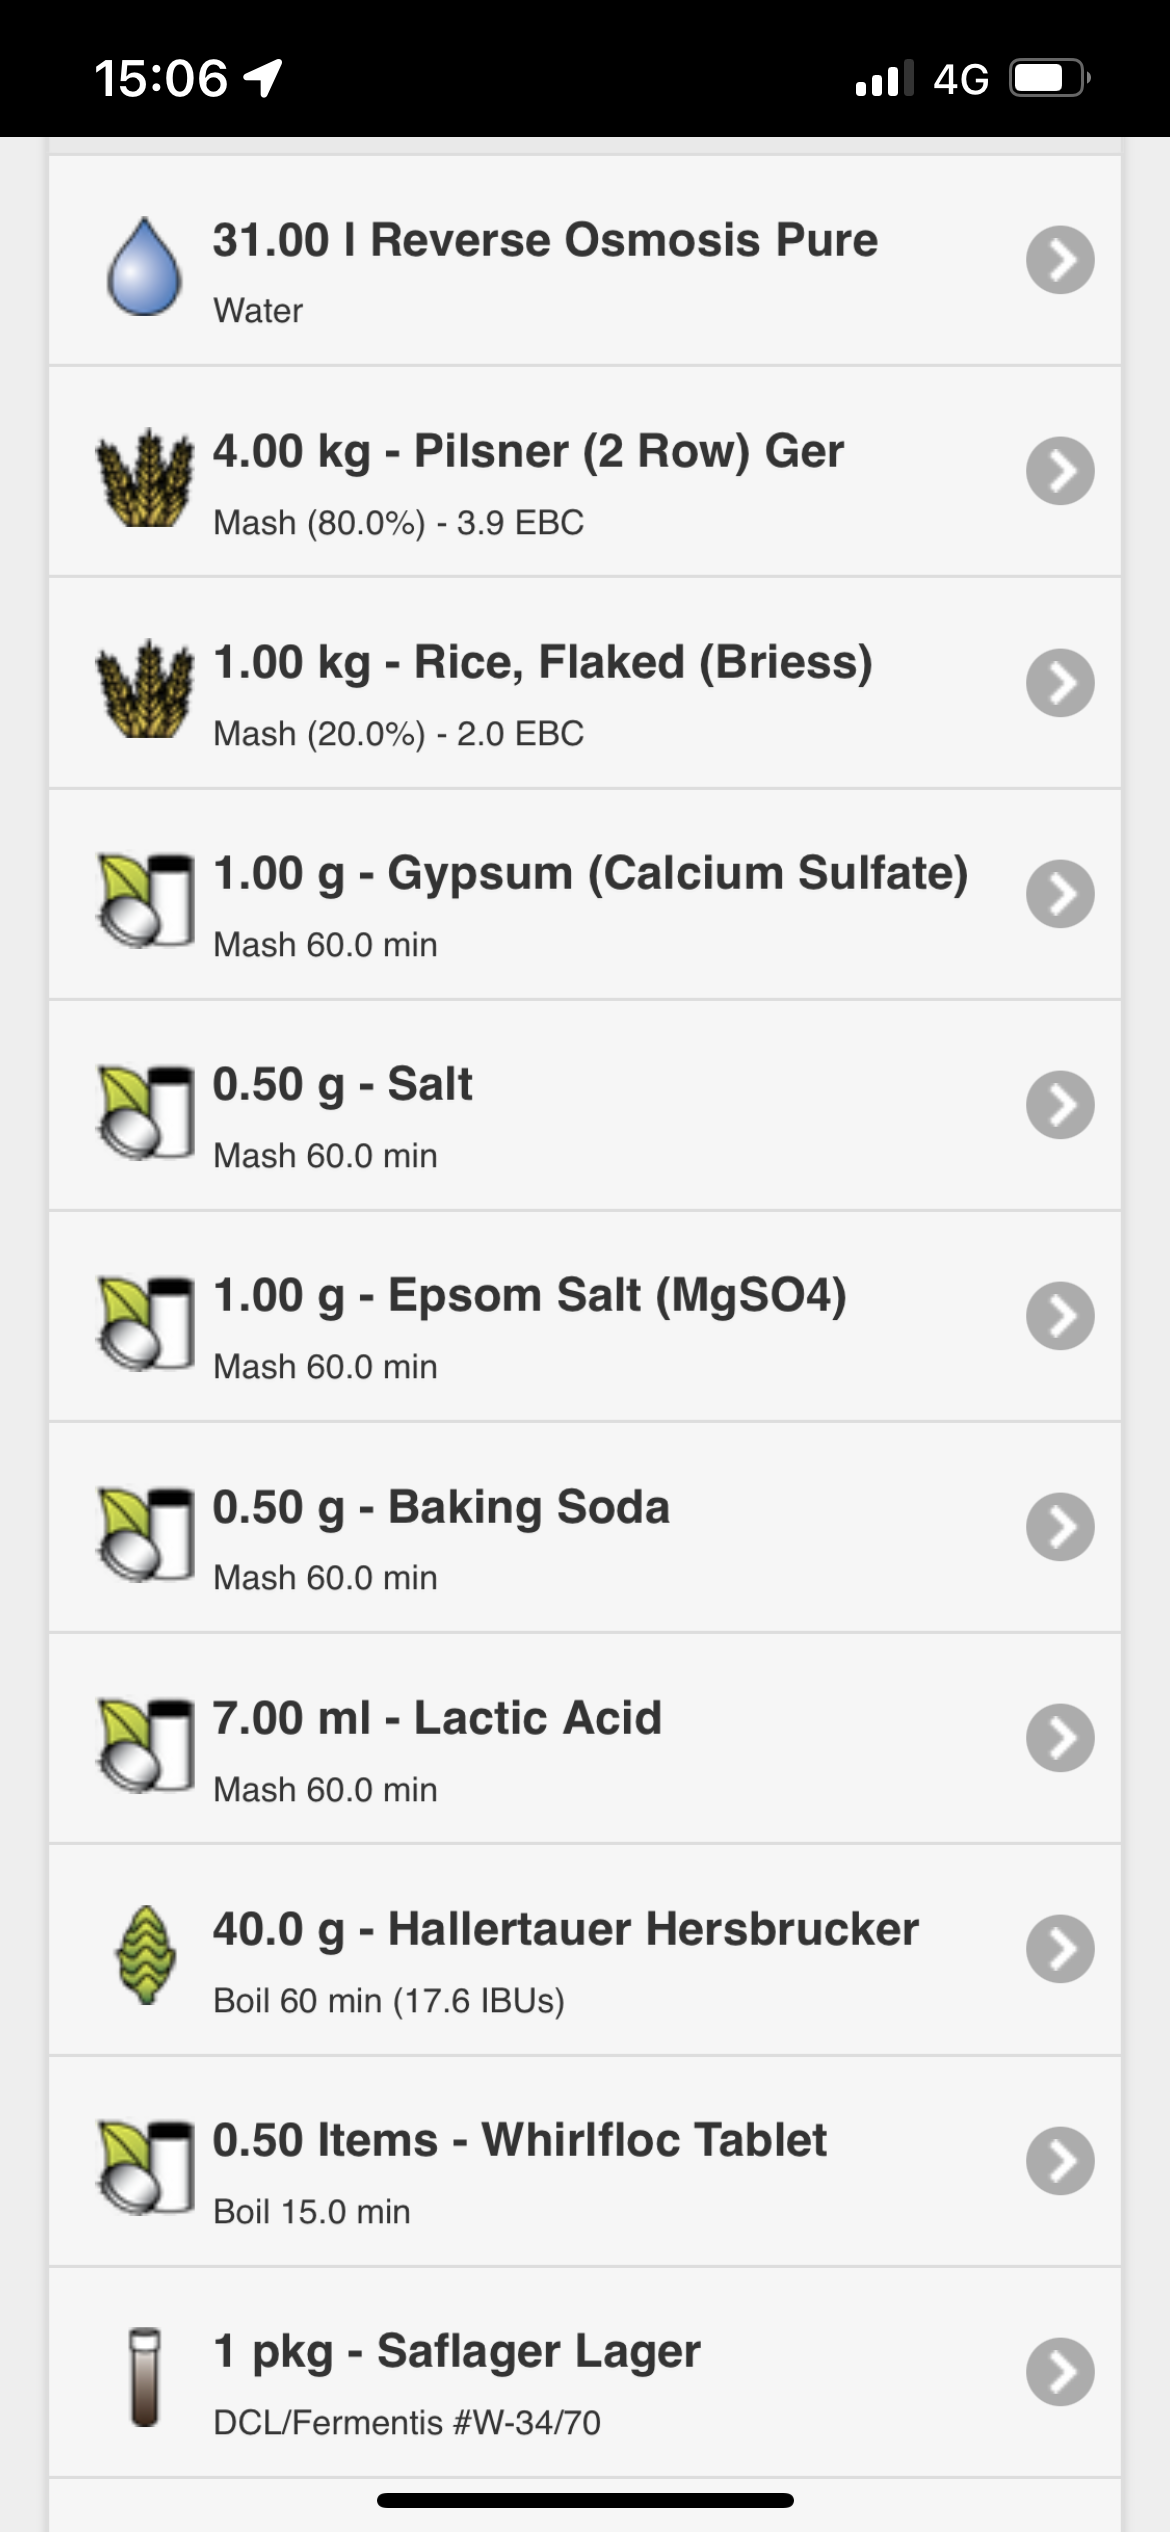Expand Pilsner (2 Row) Ger details chevron
The height and width of the screenshot is (2532, 1170).
(x=1060, y=471)
